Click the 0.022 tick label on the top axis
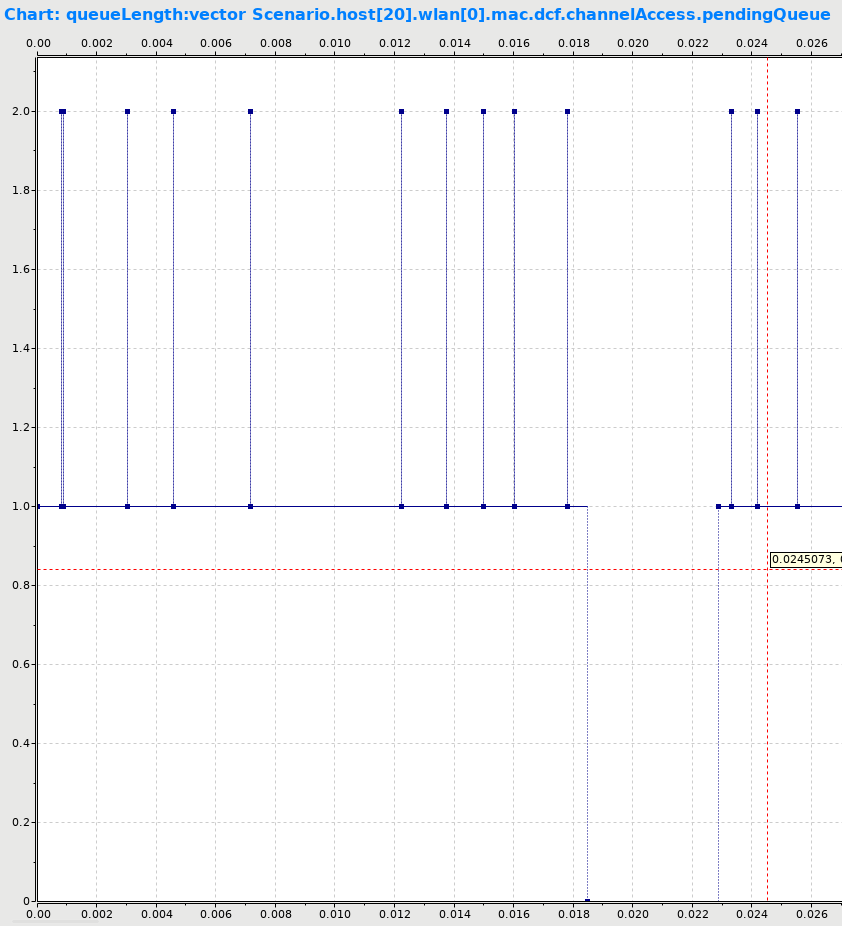 click(693, 43)
